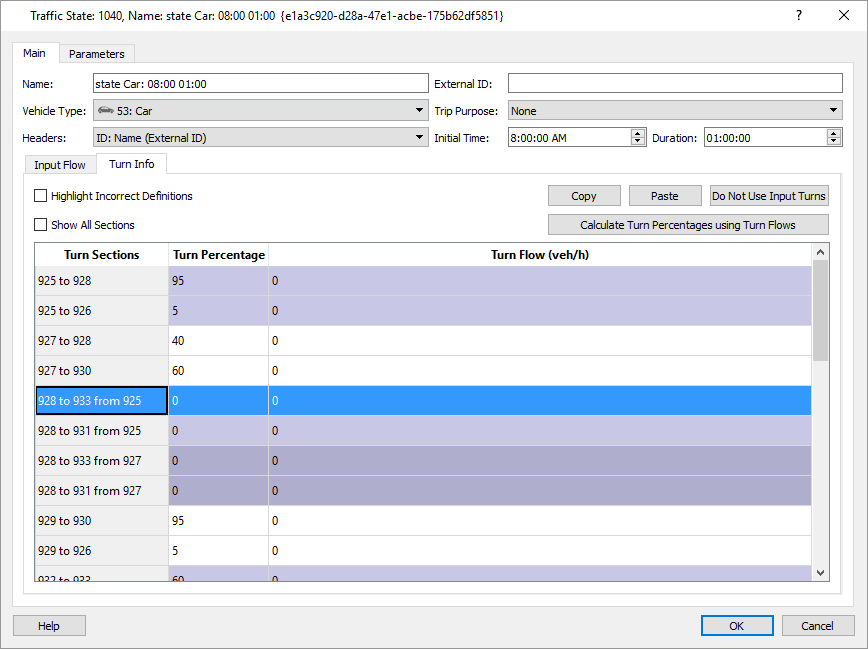Switch to the Input Flow tab
Screen dimensions: 868x649
[60, 165]
